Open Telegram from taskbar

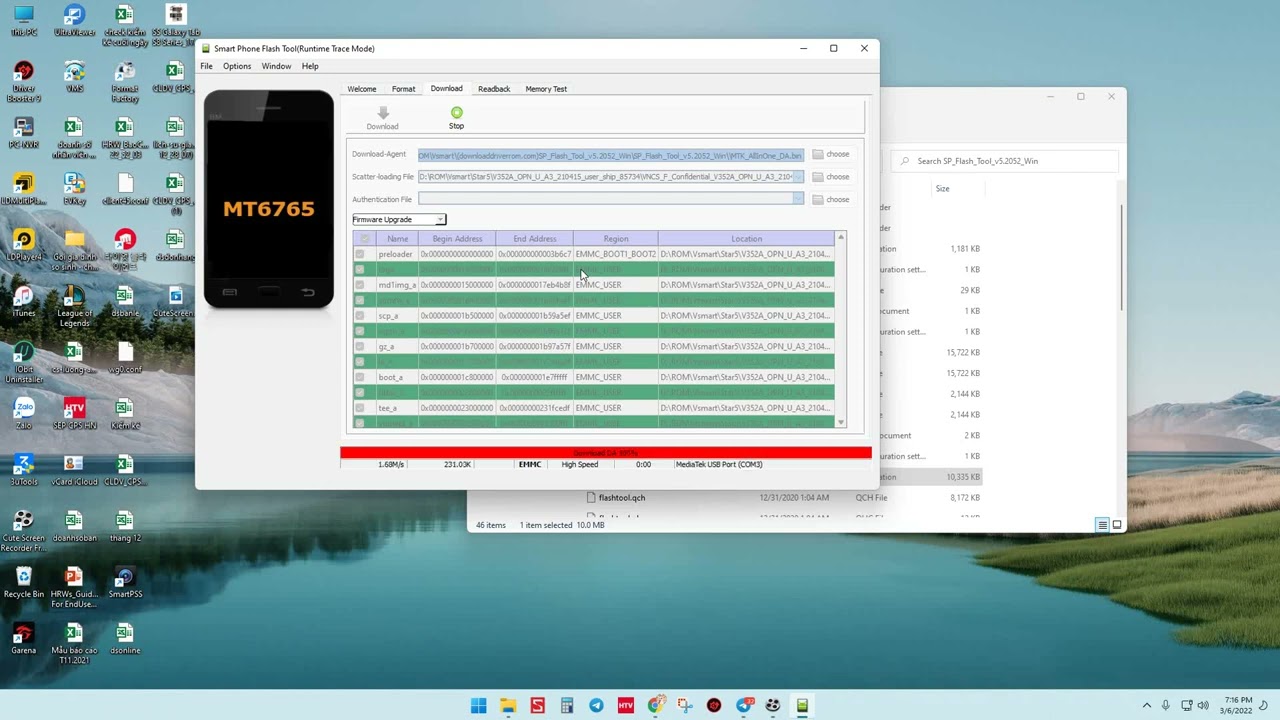click(596, 705)
